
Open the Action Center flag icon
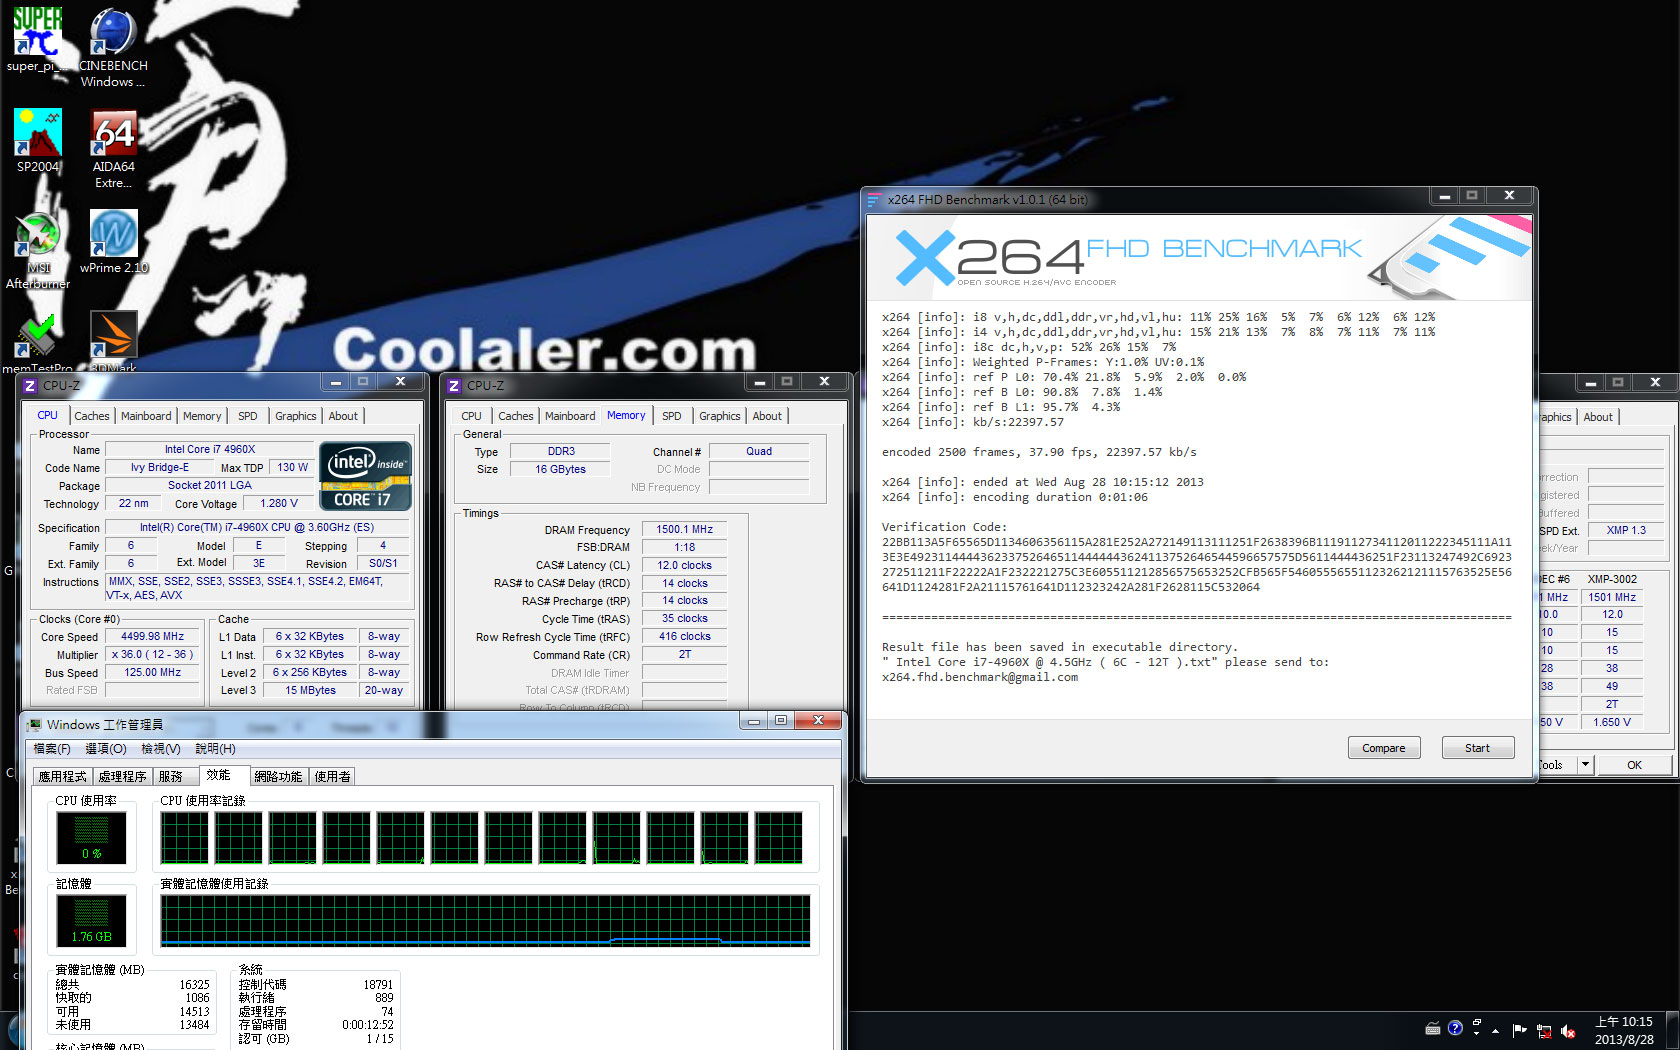pos(1519,1030)
